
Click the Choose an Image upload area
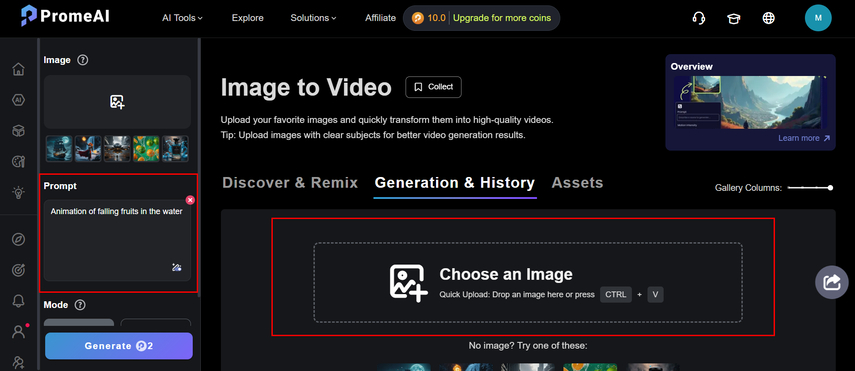click(x=527, y=283)
